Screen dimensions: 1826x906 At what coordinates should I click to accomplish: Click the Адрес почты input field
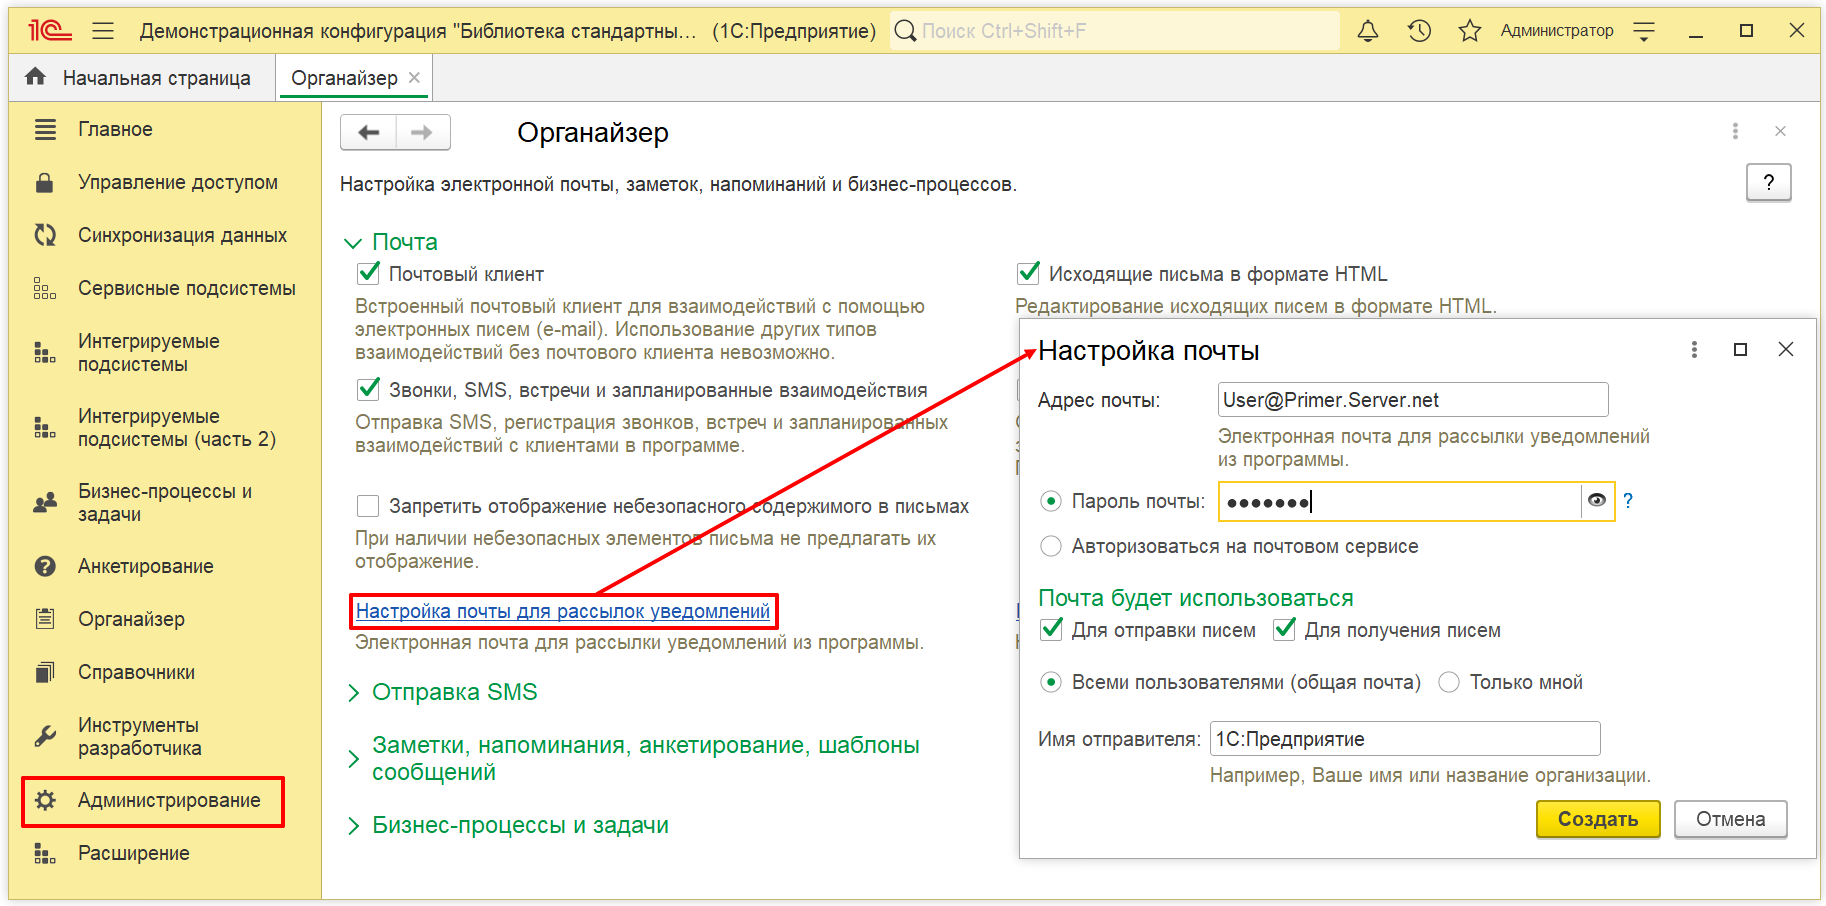[x=1413, y=400]
